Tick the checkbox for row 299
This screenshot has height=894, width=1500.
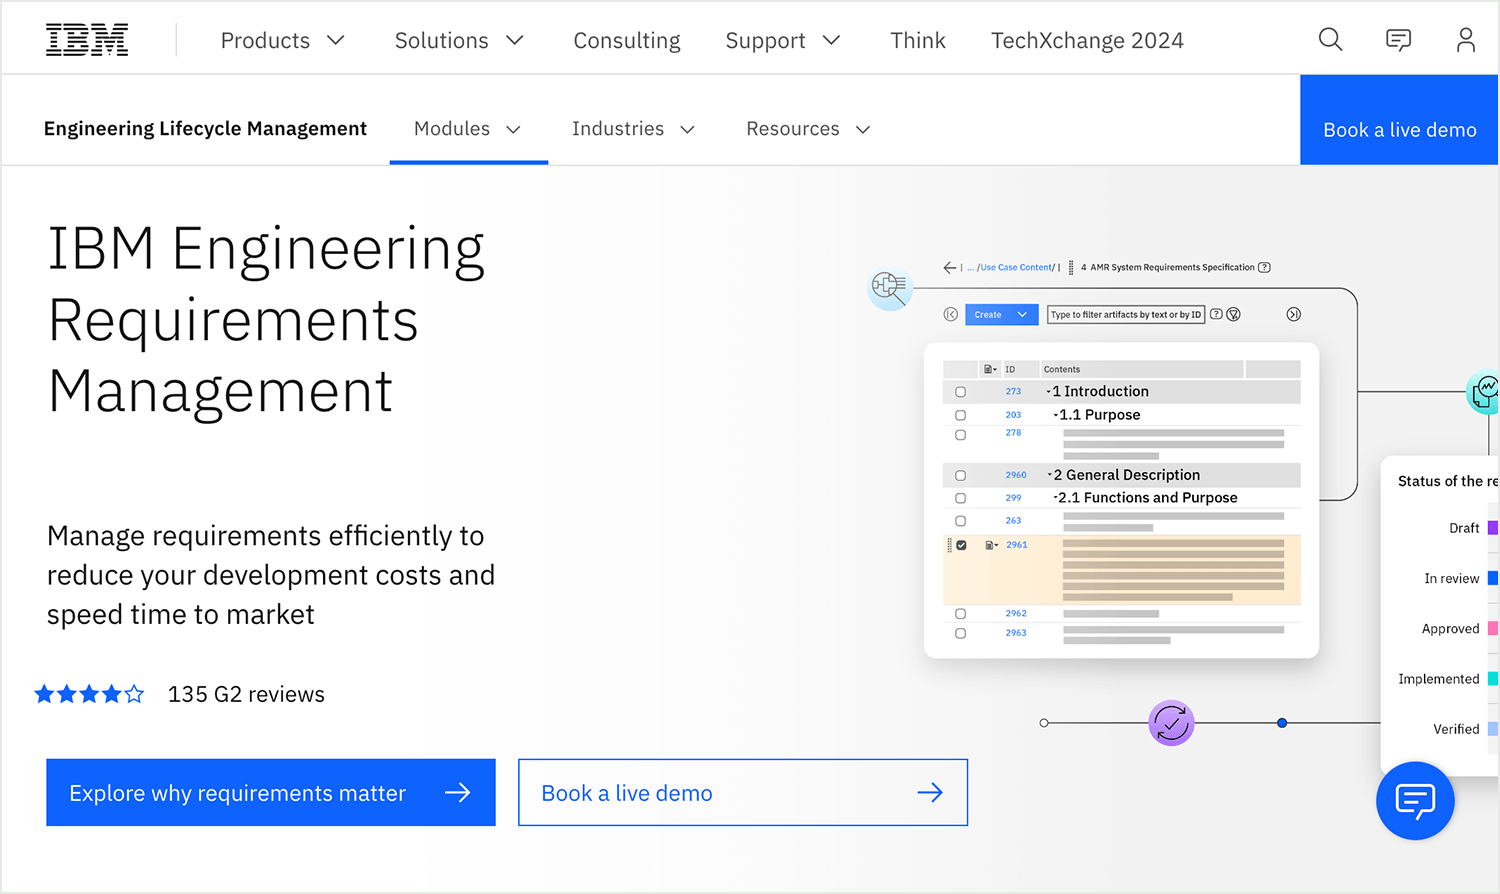pos(960,498)
